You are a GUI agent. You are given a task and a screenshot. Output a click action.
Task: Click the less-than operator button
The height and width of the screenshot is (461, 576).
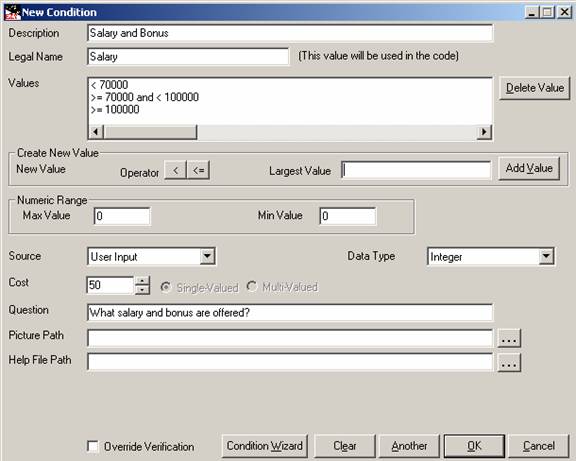[x=176, y=170]
